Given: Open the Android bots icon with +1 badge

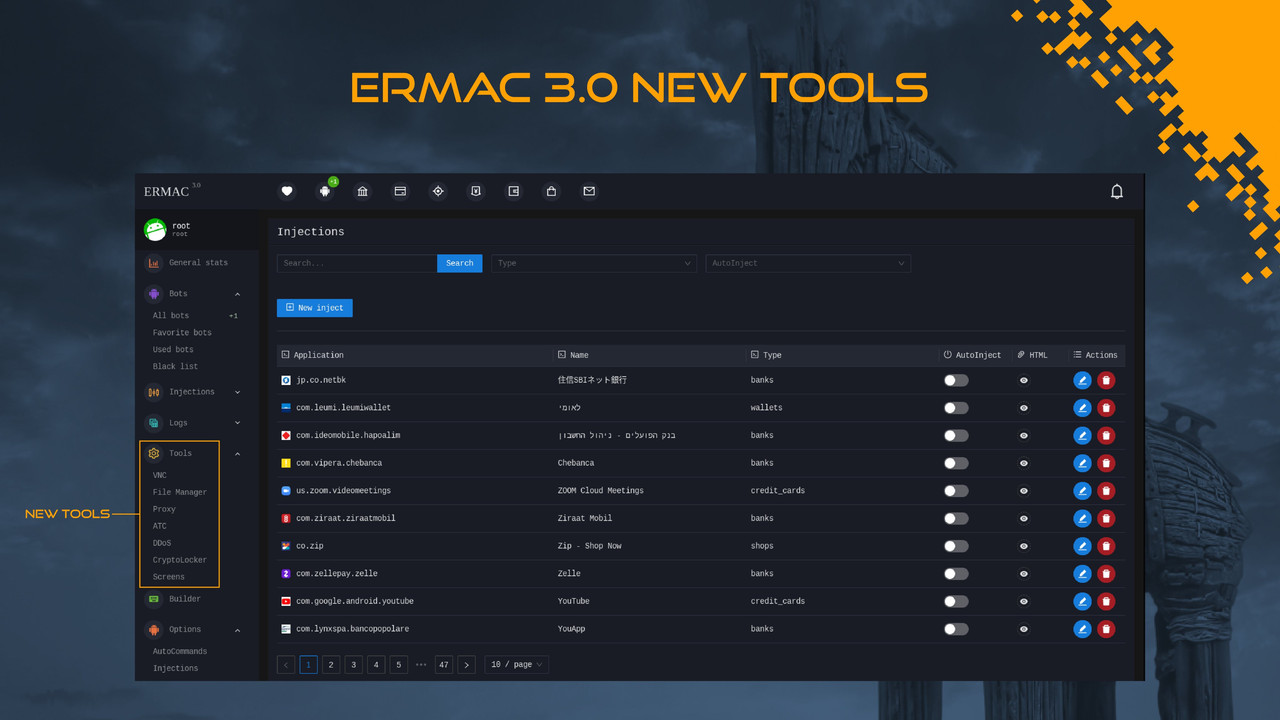Looking at the screenshot, I should pyautogui.click(x=325, y=191).
